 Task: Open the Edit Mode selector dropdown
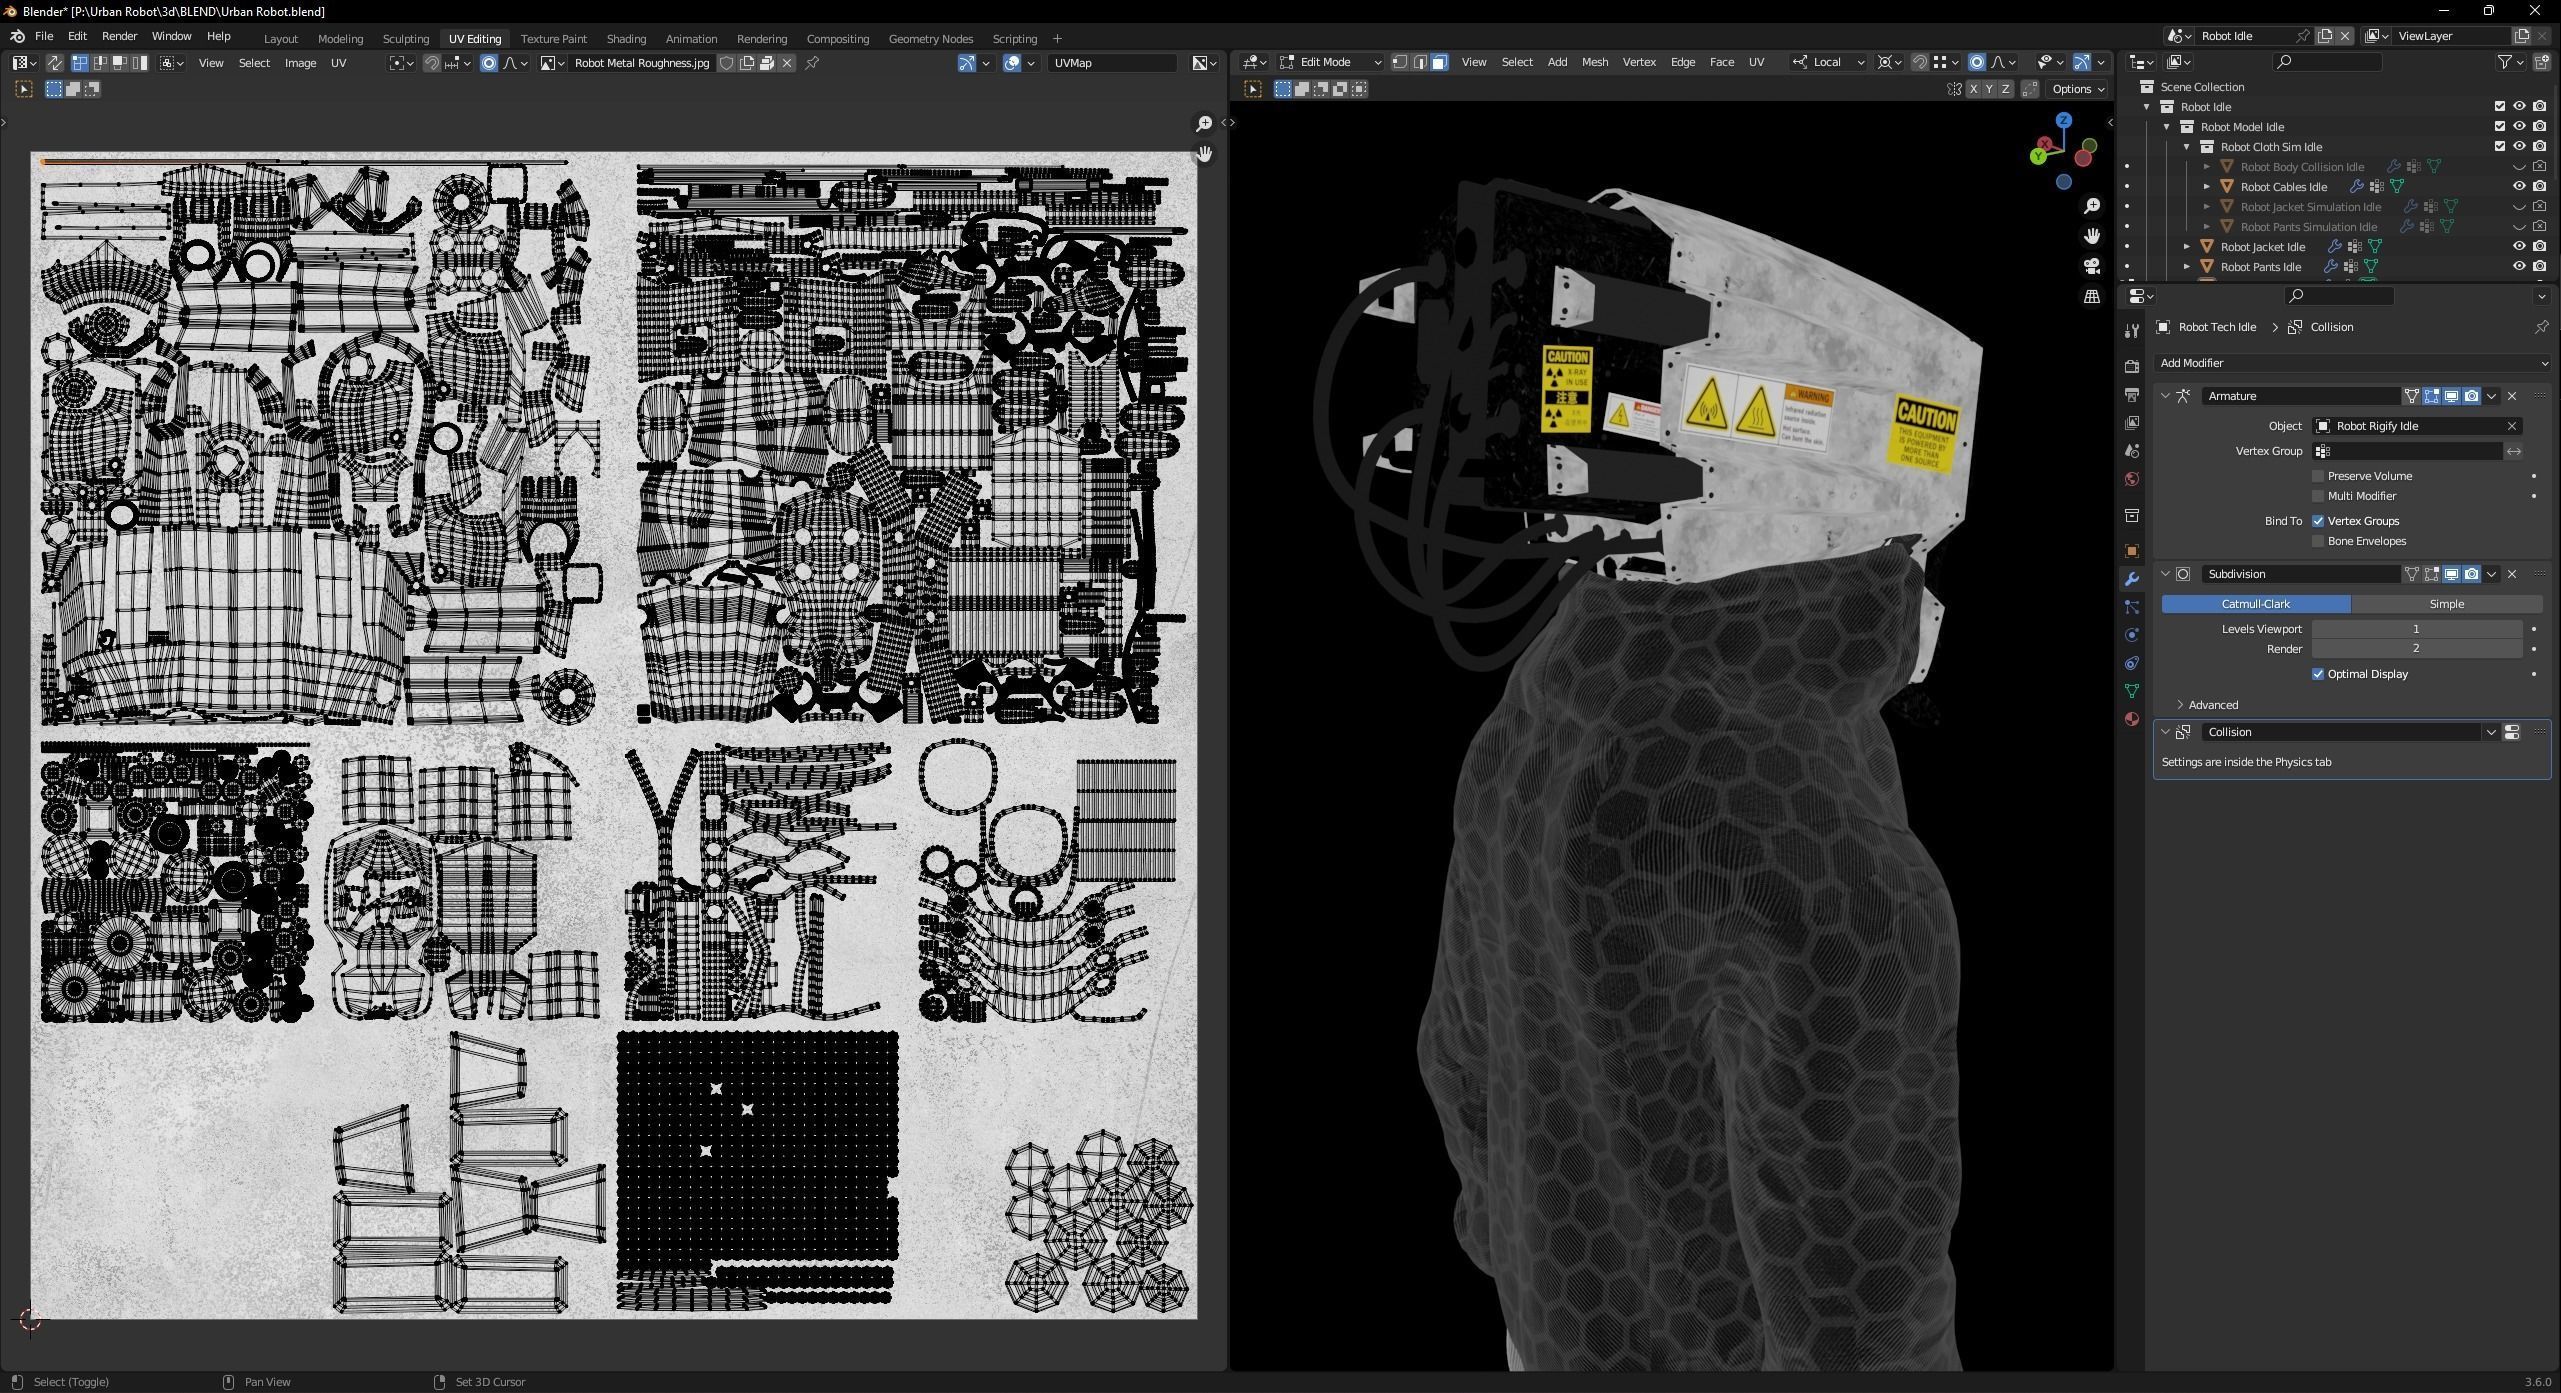point(1330,62)
